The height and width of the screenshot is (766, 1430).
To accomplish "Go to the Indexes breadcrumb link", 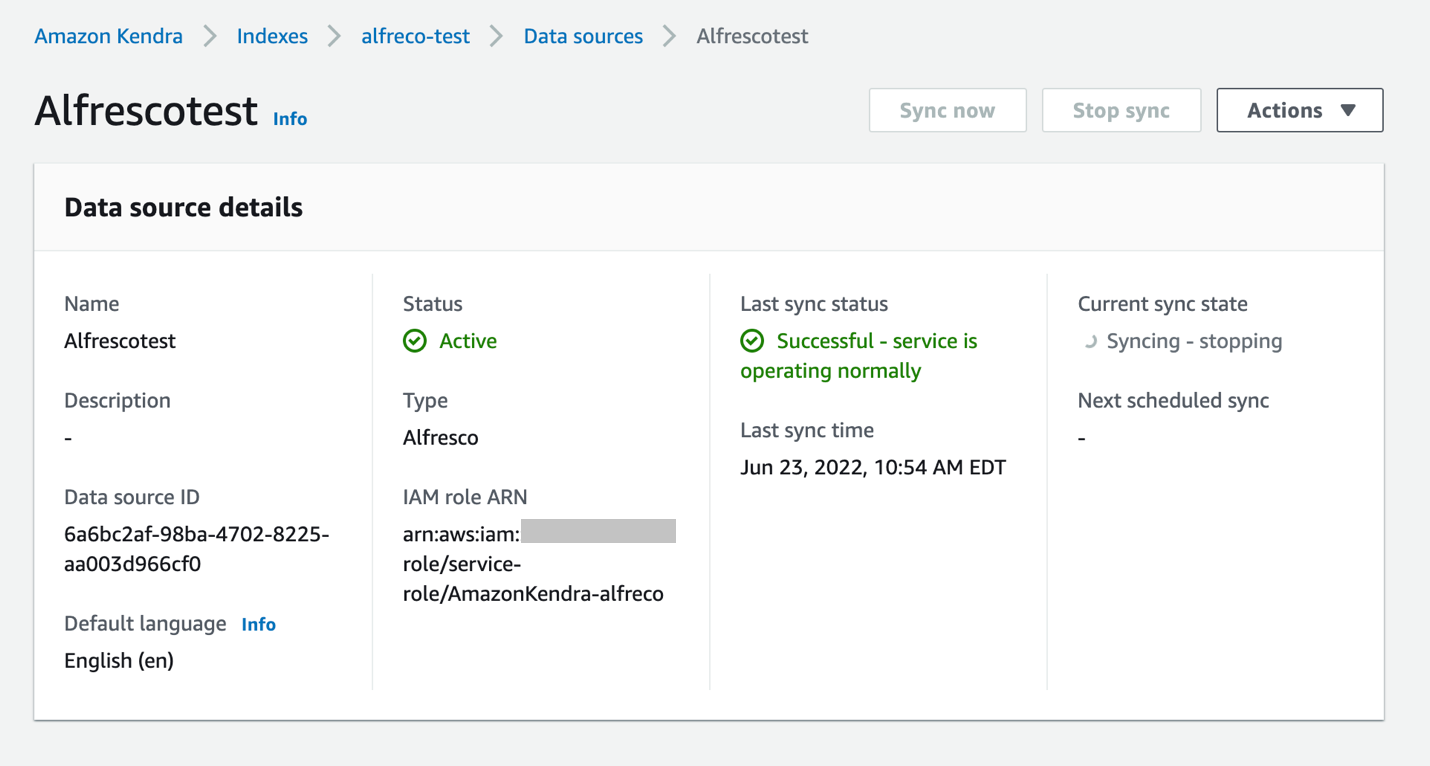I will [x=272, y=37].
